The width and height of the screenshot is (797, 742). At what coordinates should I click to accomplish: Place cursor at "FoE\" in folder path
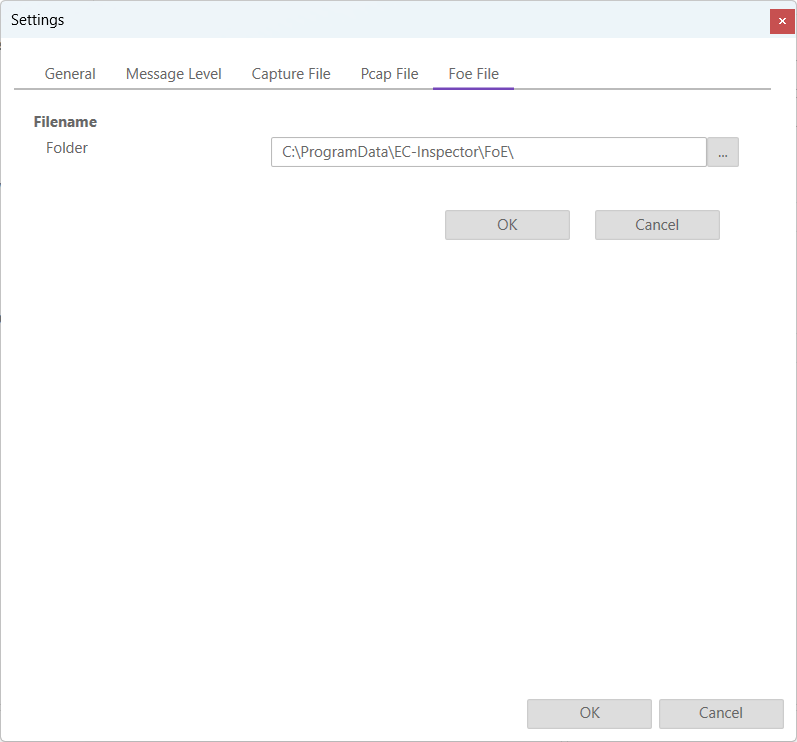pos(496,152)
